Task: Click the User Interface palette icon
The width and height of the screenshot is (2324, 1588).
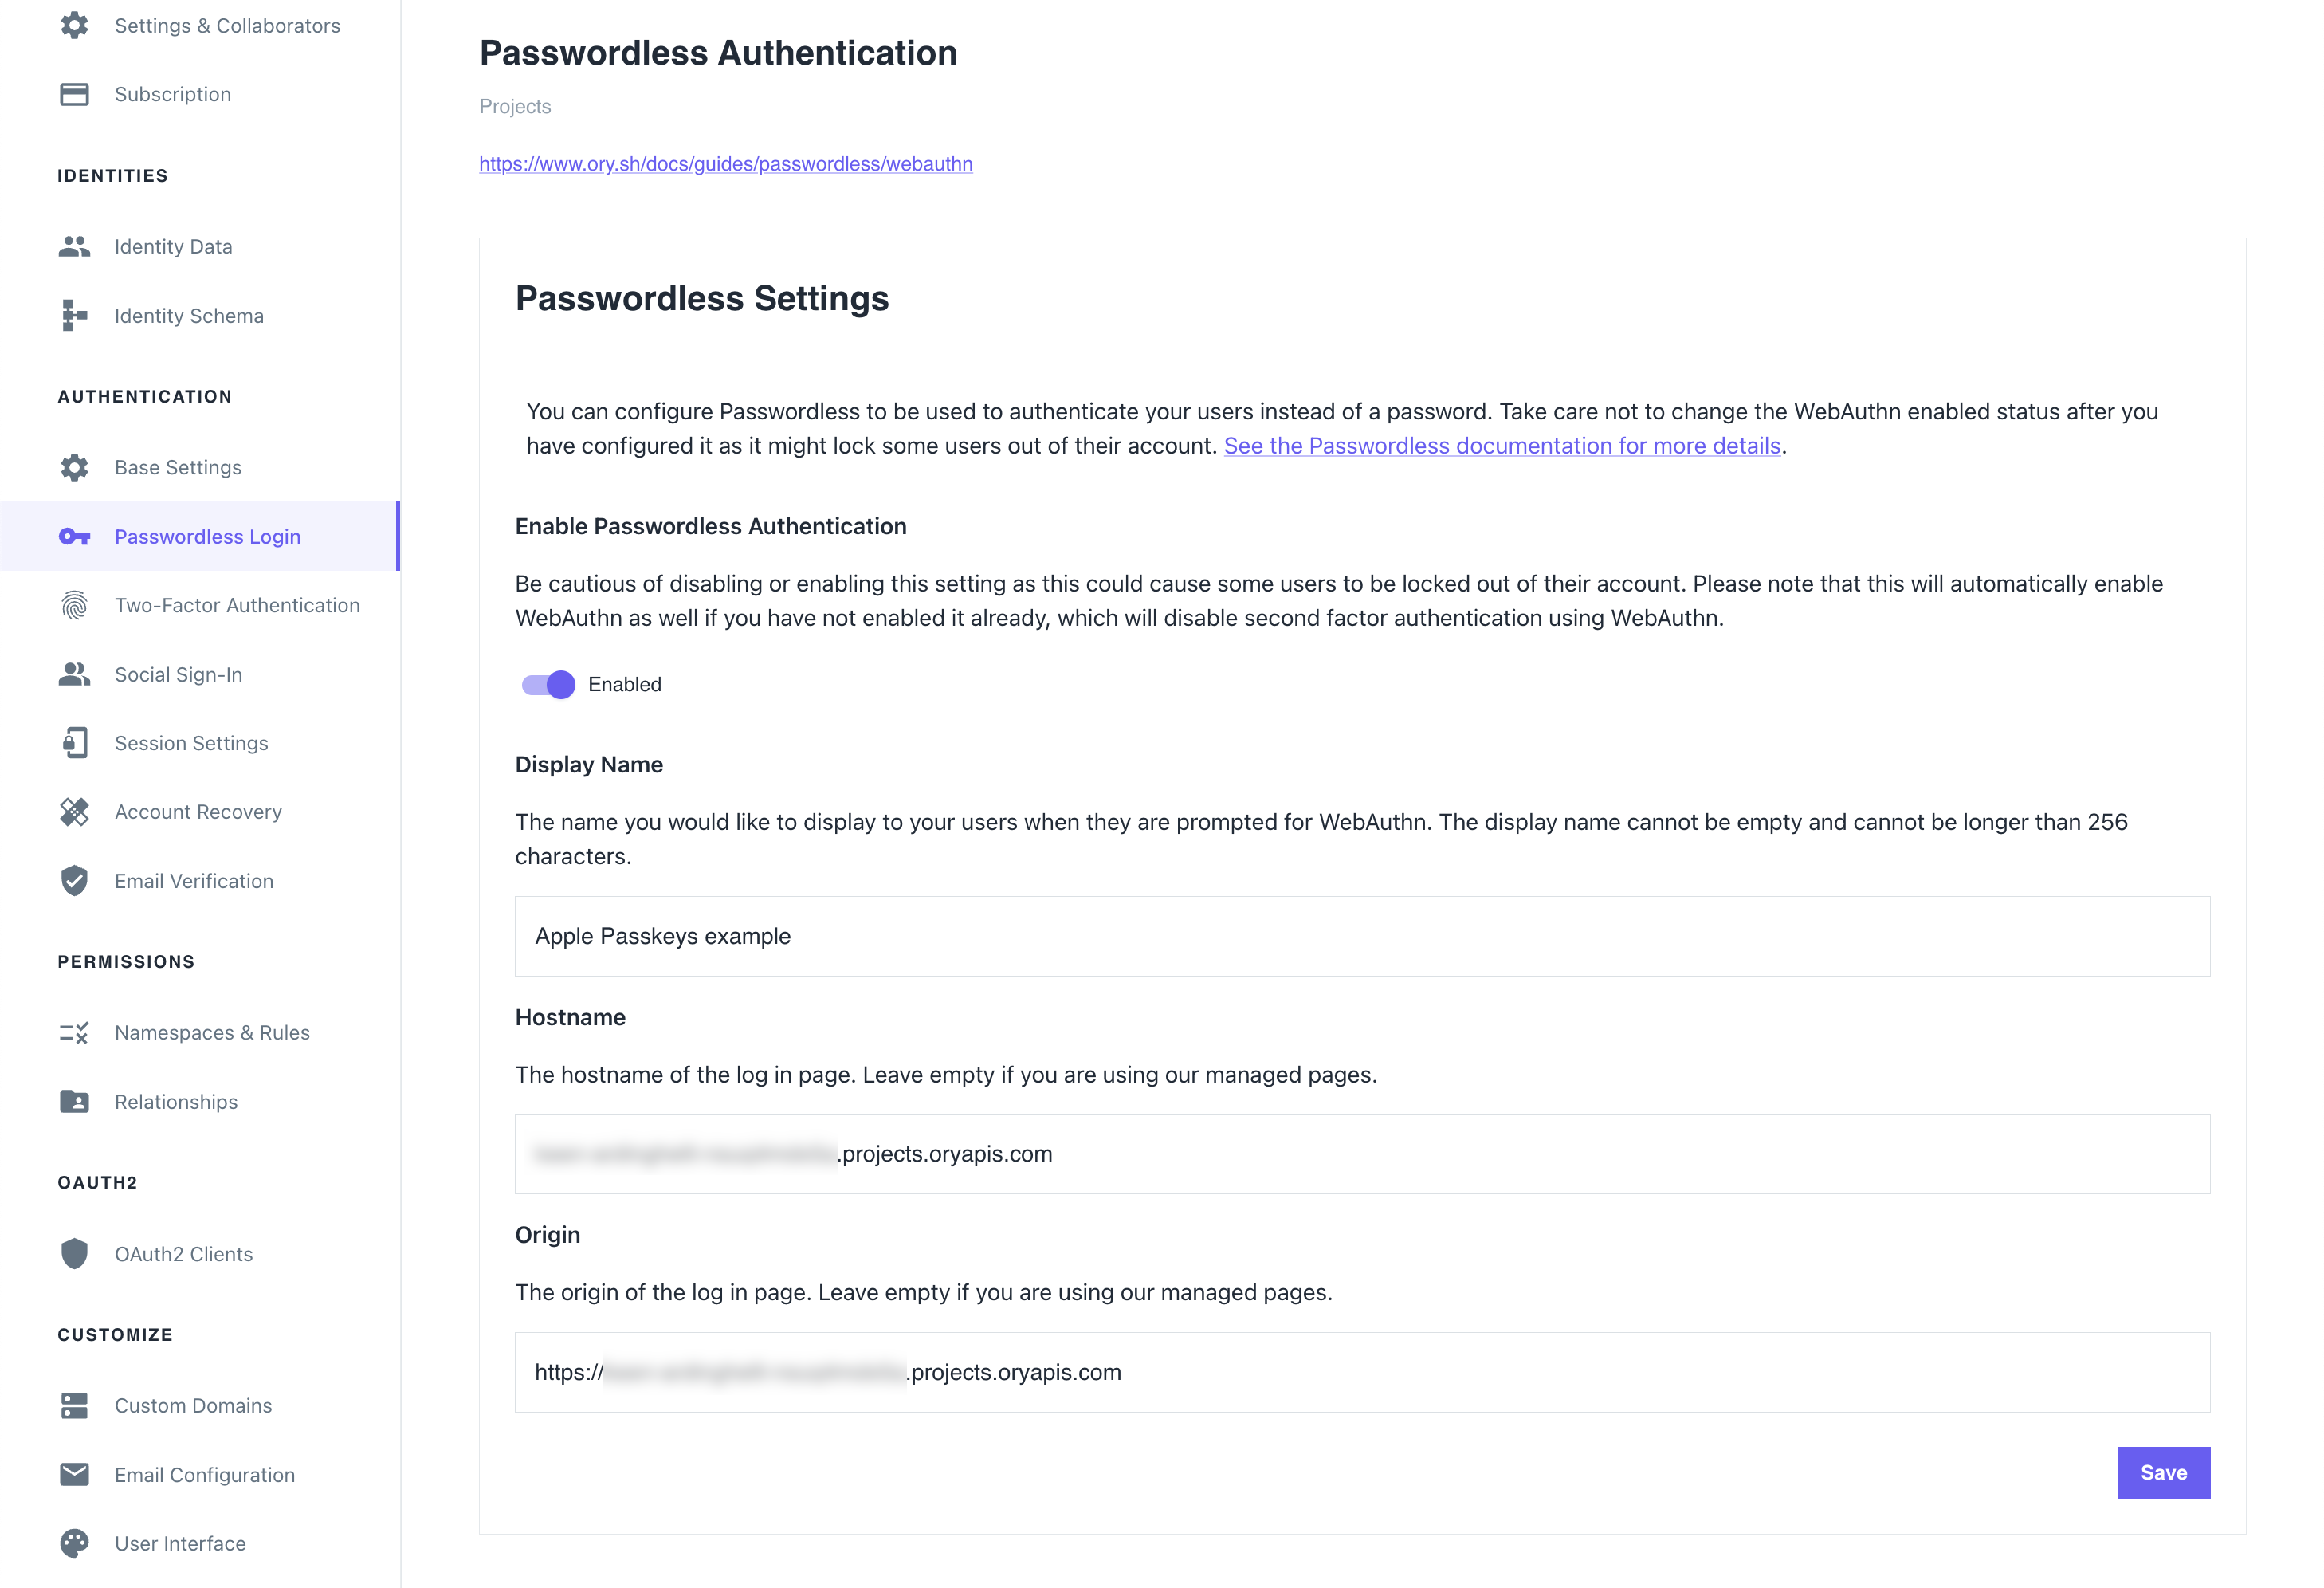Action: tap(74, 1543)
